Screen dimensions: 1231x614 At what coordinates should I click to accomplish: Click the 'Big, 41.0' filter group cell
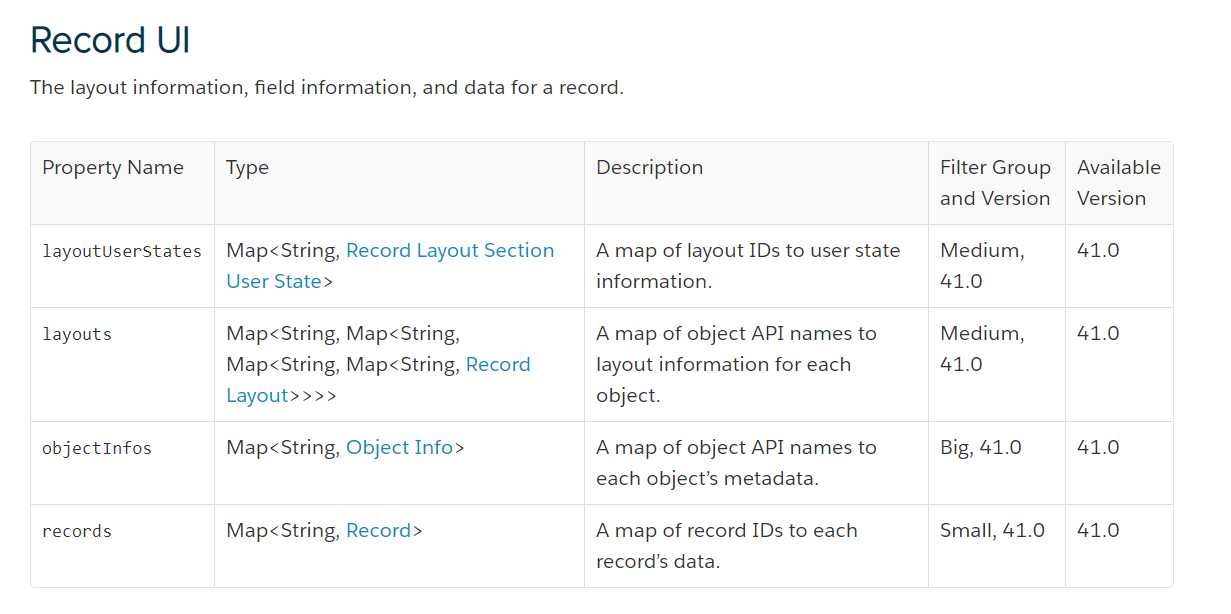pyautogui.click(x=981, y=447)
